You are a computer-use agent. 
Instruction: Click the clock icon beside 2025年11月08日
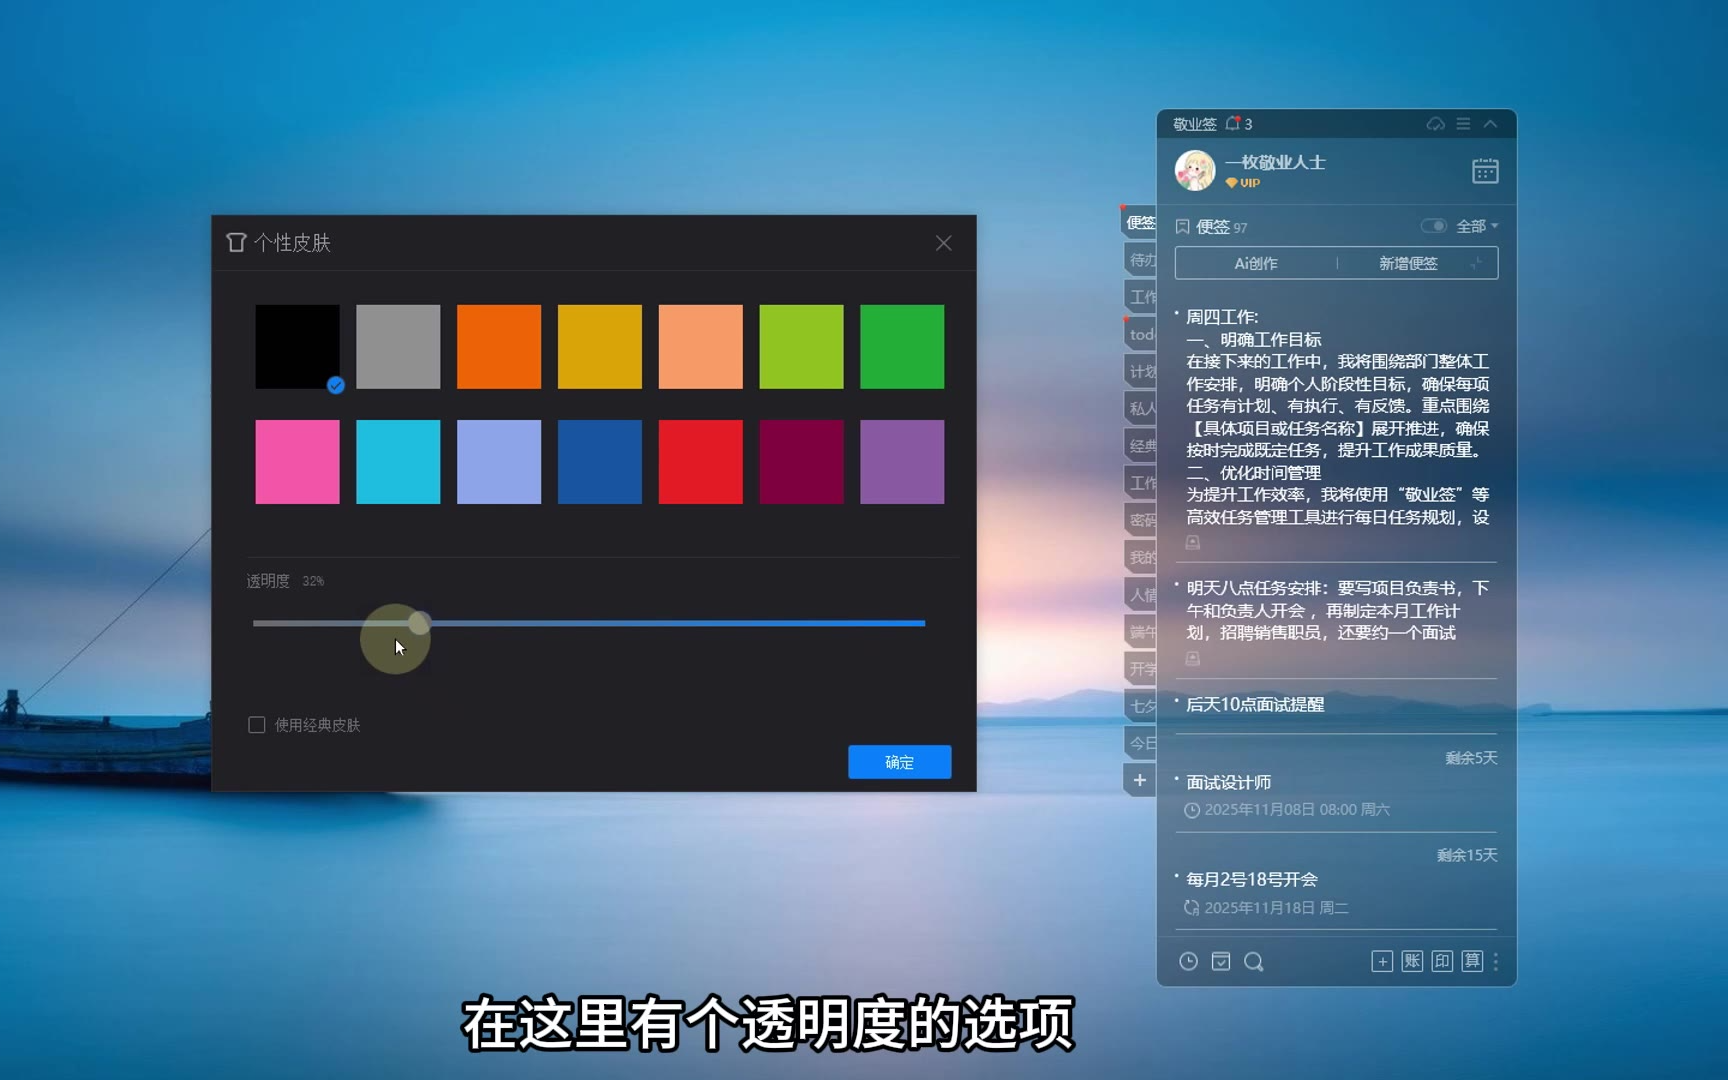[1192, 810]
